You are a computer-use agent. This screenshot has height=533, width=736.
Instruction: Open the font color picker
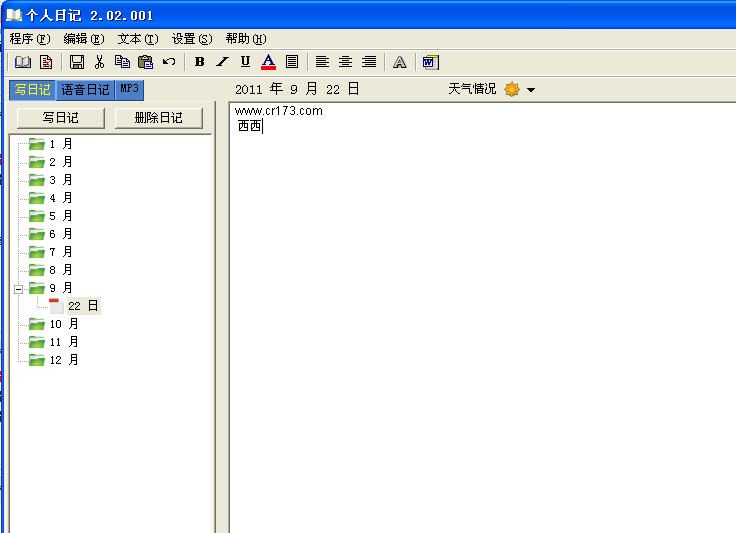268,62
